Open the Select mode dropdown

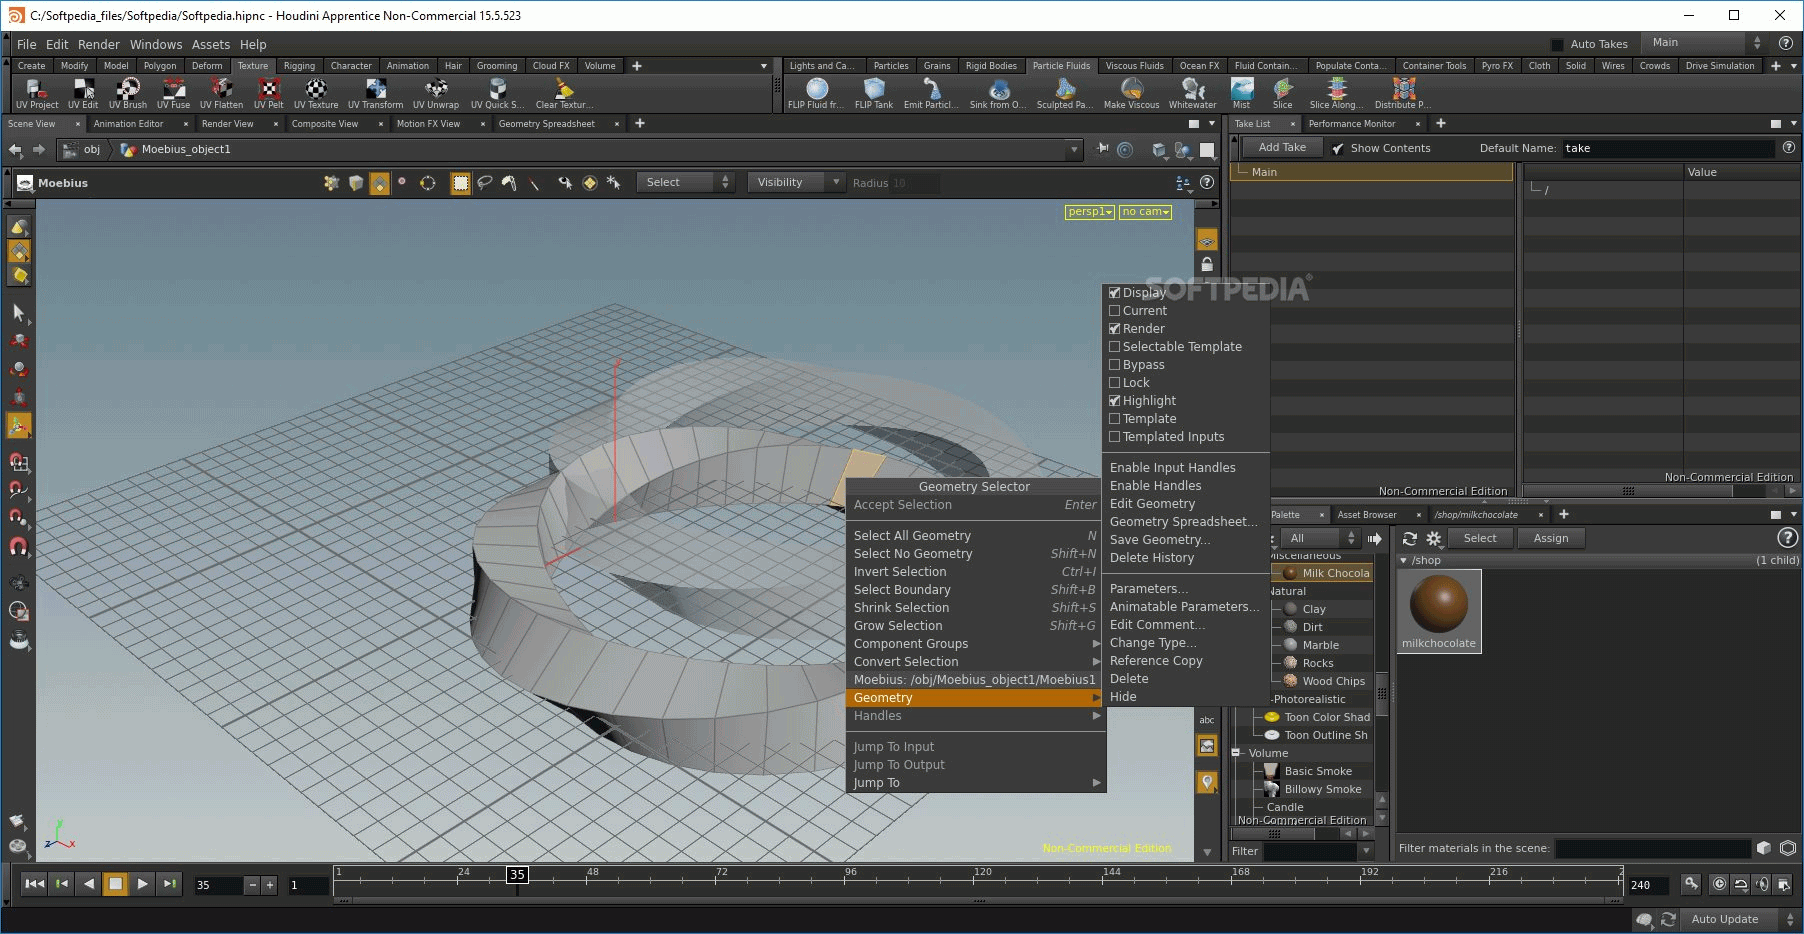[686, 182]
